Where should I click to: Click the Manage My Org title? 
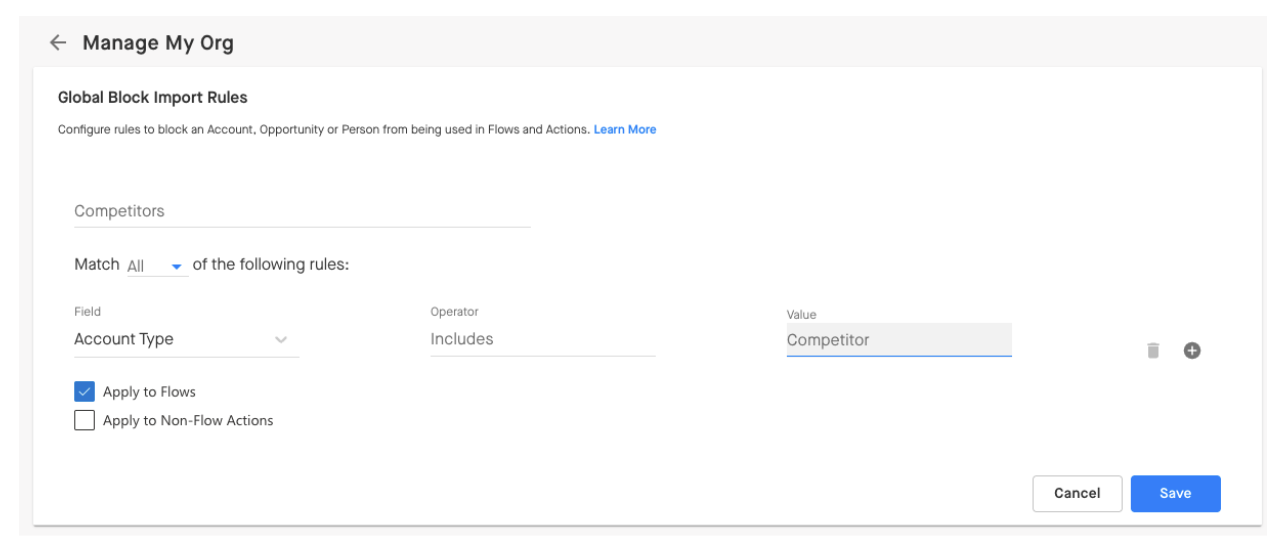tap(158, 43)
